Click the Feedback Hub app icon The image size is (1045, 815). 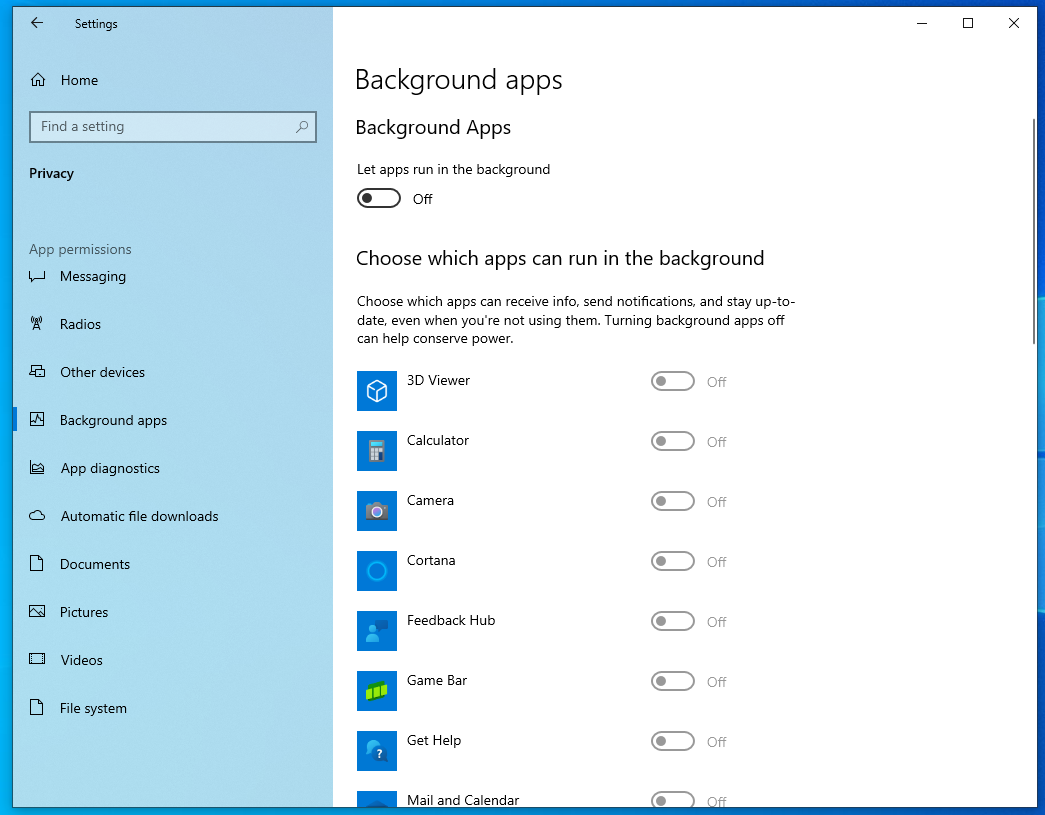pos(377,631)
